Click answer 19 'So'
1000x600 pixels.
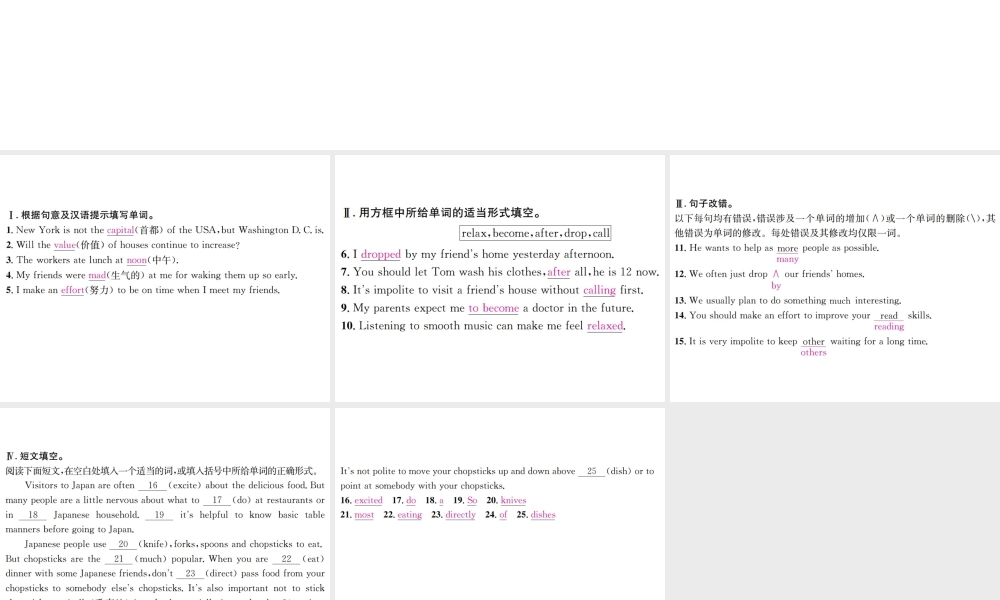[x=472, y=501]
